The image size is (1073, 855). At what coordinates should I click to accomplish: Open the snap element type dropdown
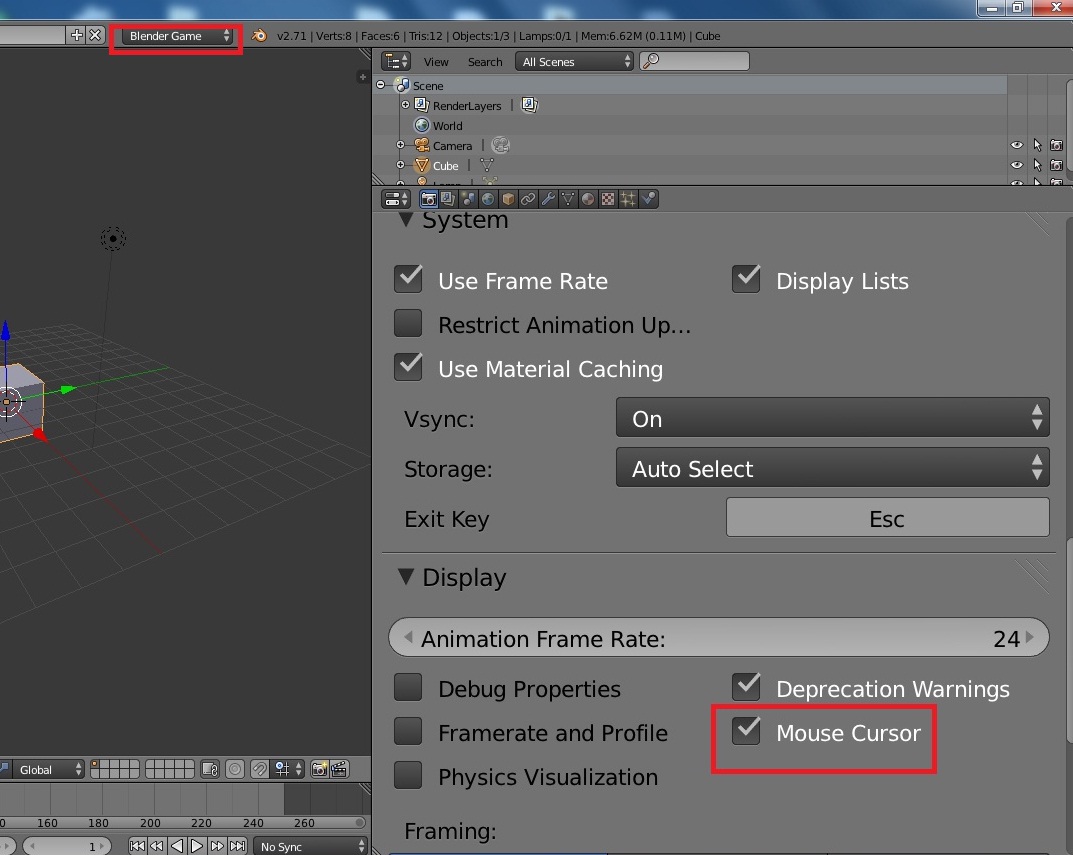point(289,769)
